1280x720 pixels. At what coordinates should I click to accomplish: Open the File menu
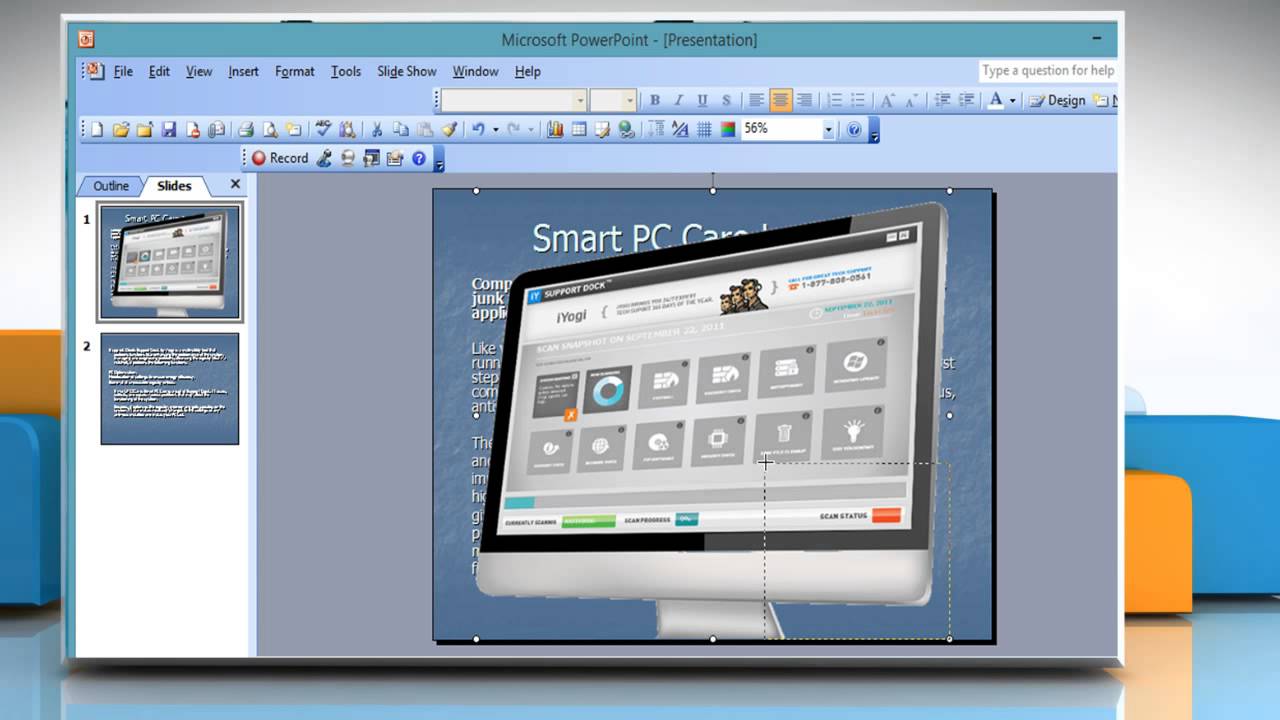[123, 71]
